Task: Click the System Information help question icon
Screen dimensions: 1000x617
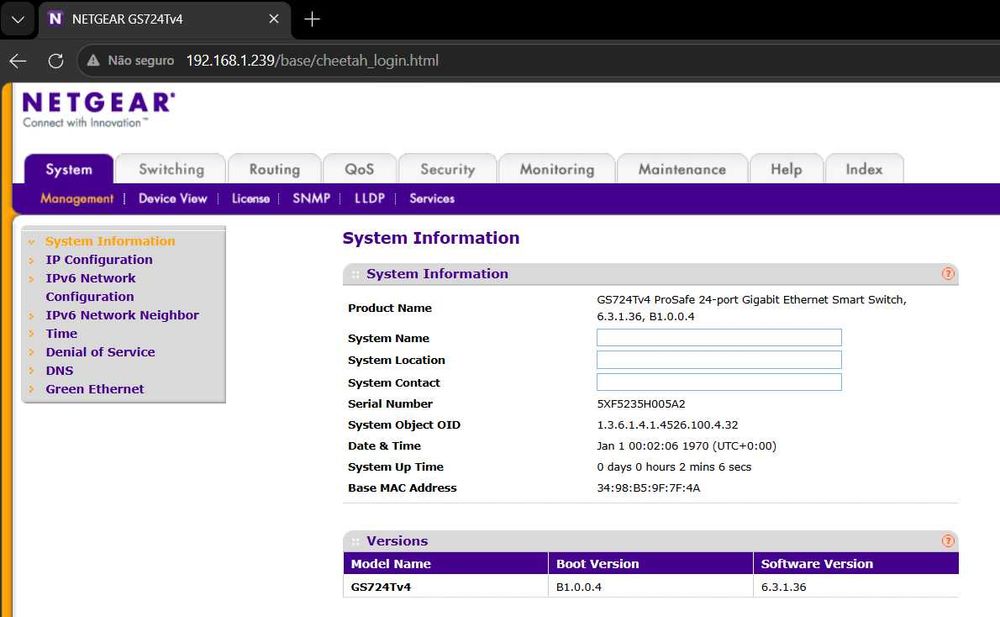Action: click(x=948, y=274)
